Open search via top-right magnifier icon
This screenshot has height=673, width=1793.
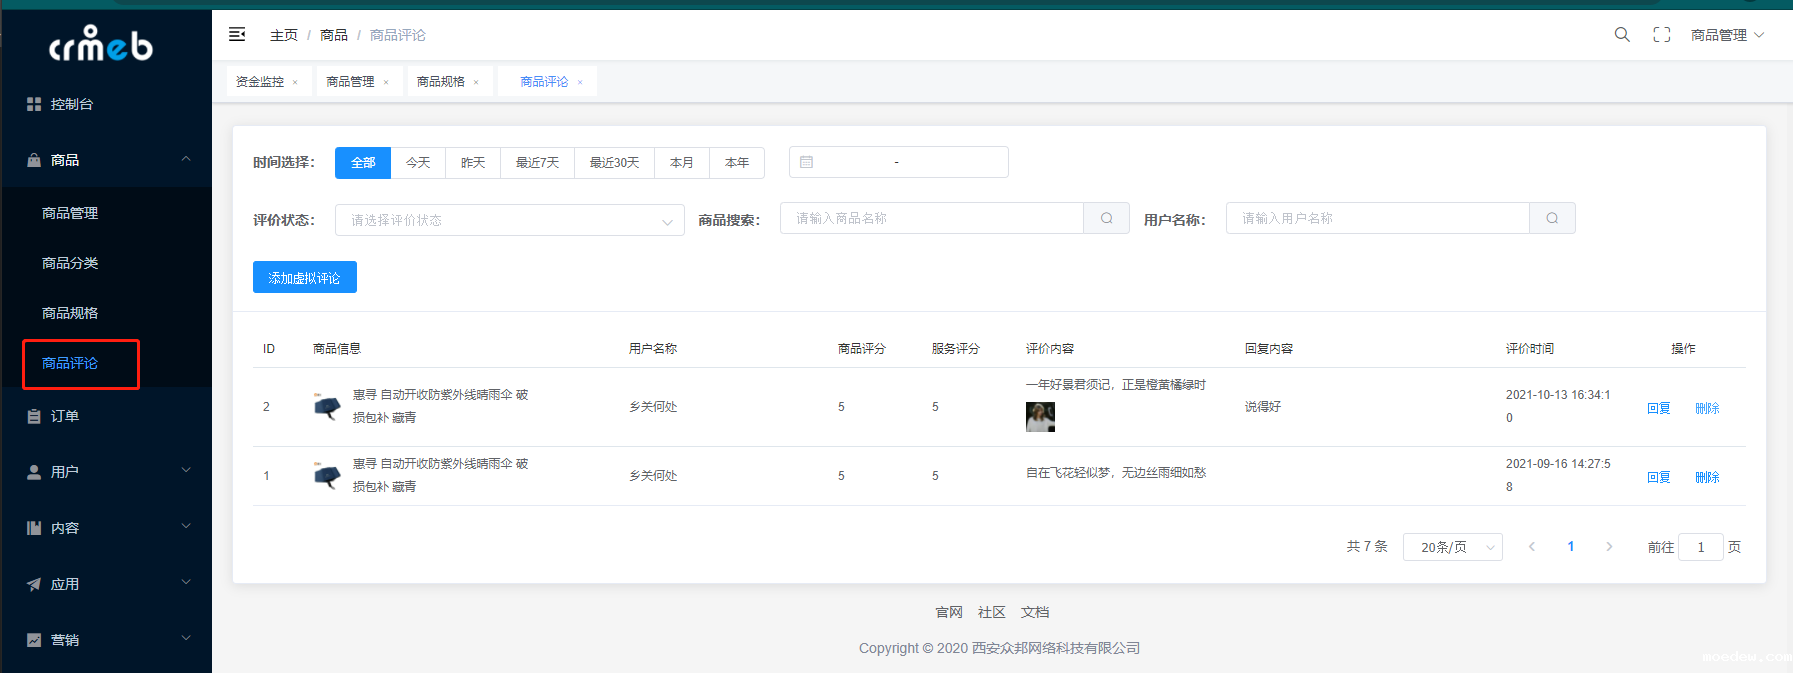[x=1622, y=35]
